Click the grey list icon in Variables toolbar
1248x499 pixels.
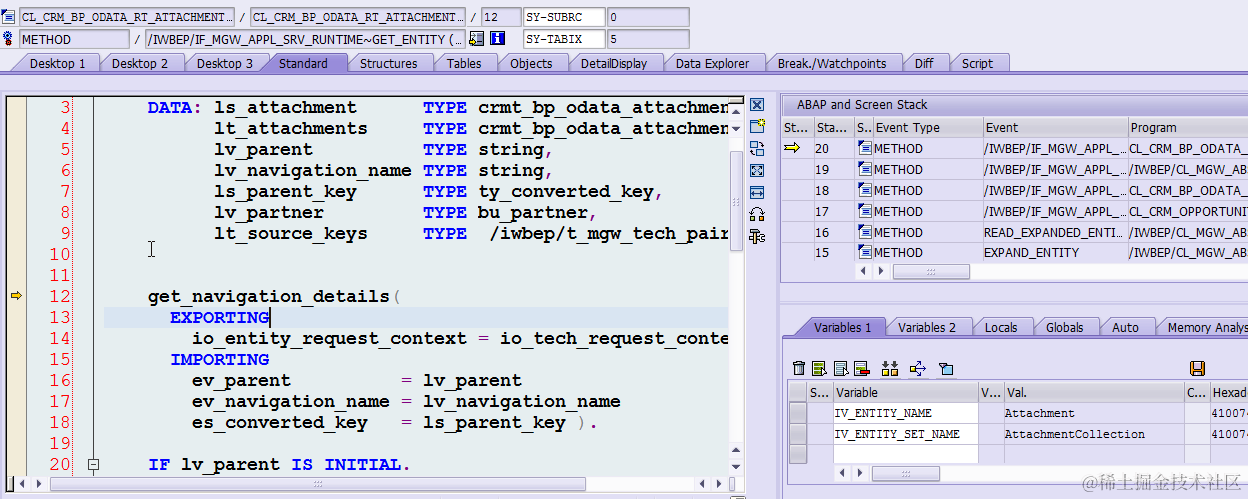point(840,368)
